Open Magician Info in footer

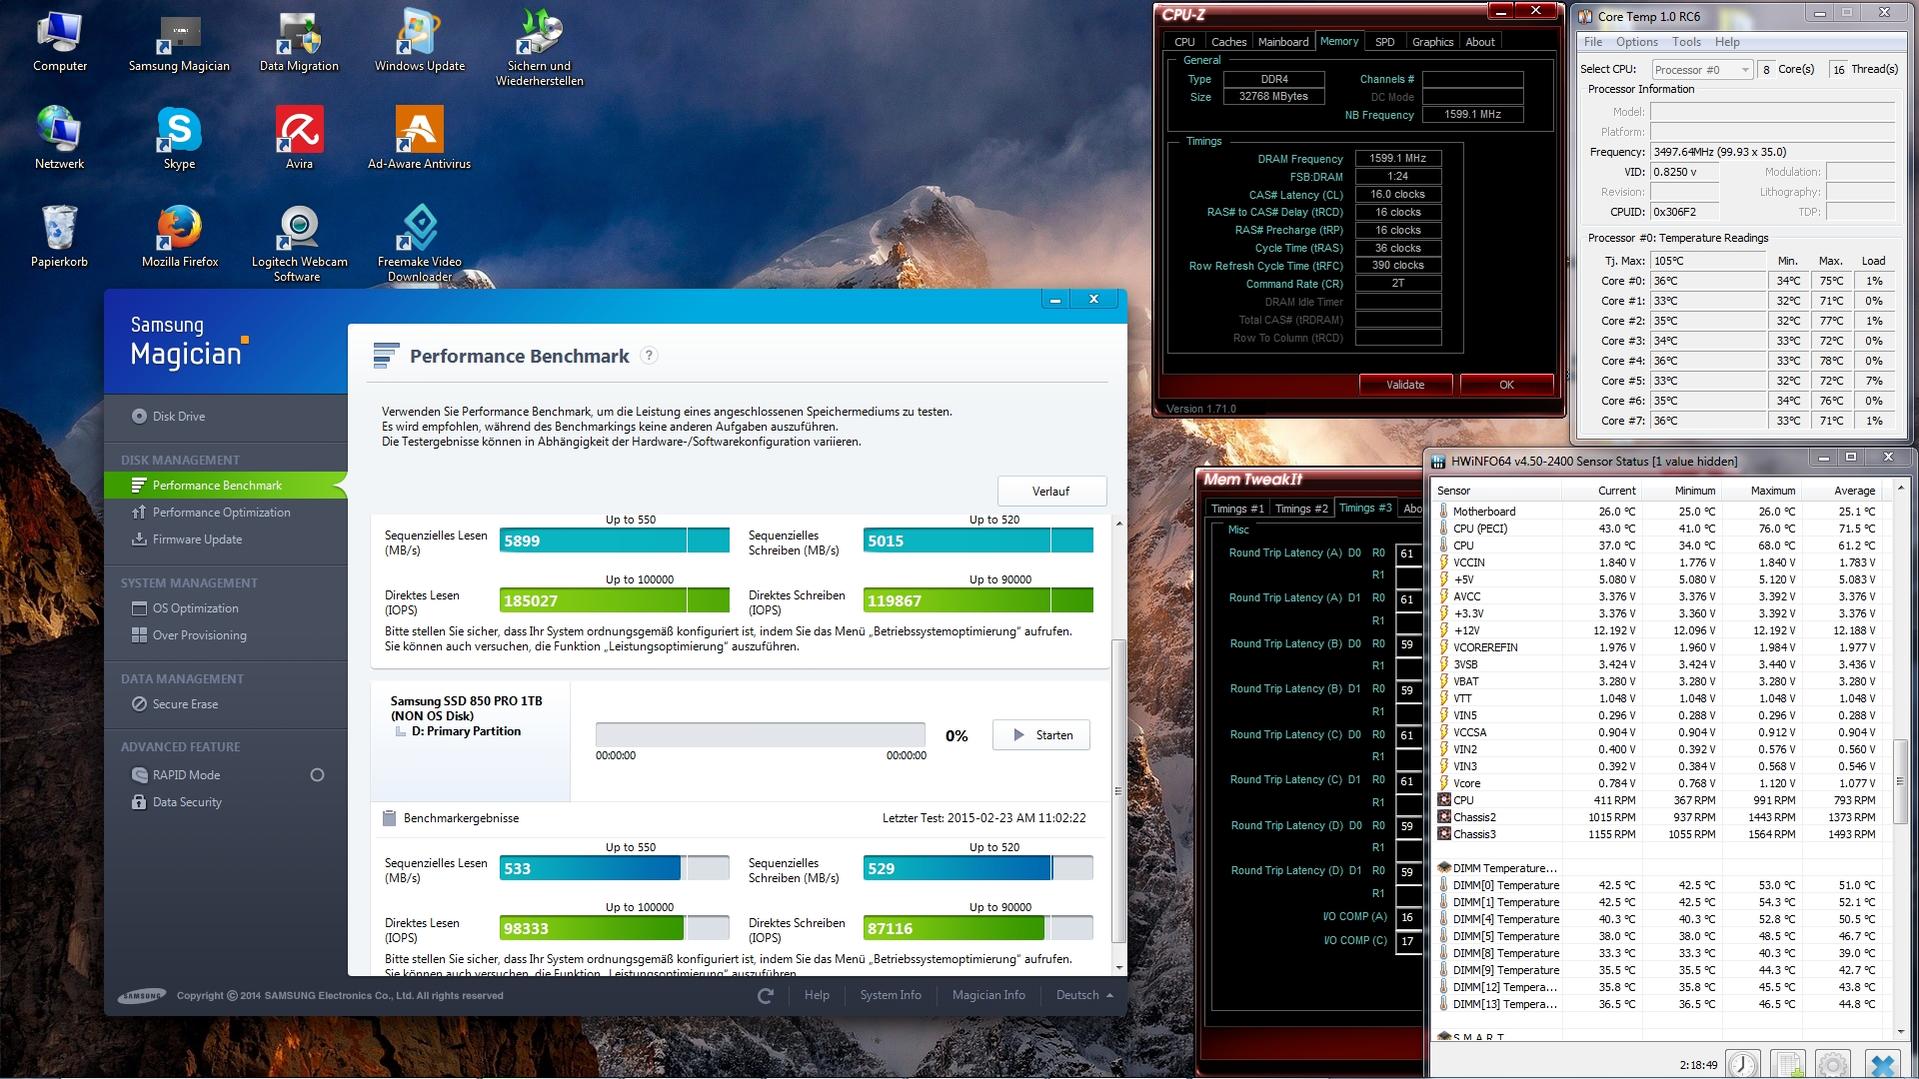[988, 995]
